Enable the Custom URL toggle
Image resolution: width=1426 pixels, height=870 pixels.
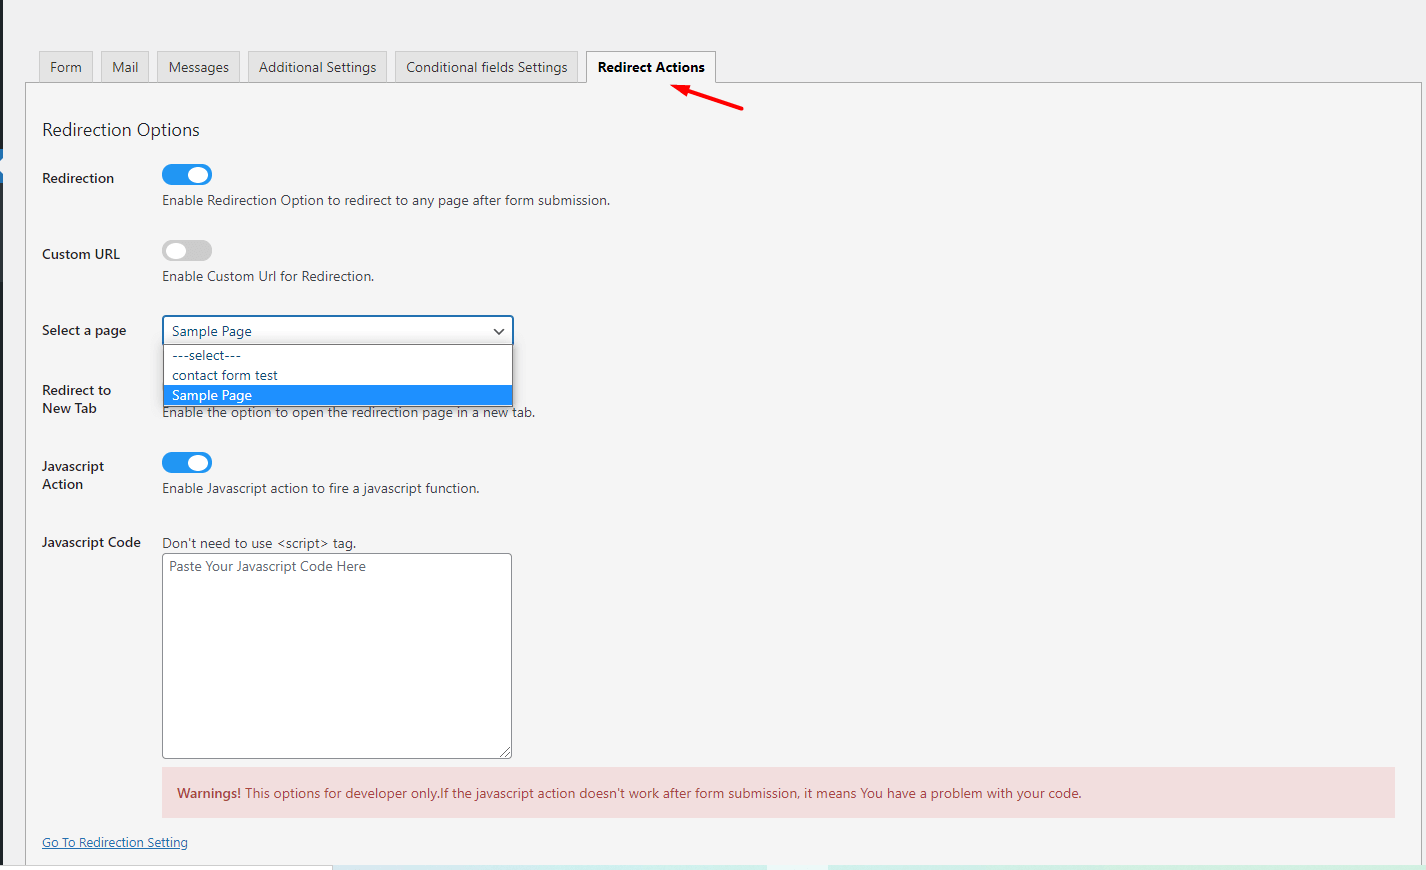click(x=187, y=251)
